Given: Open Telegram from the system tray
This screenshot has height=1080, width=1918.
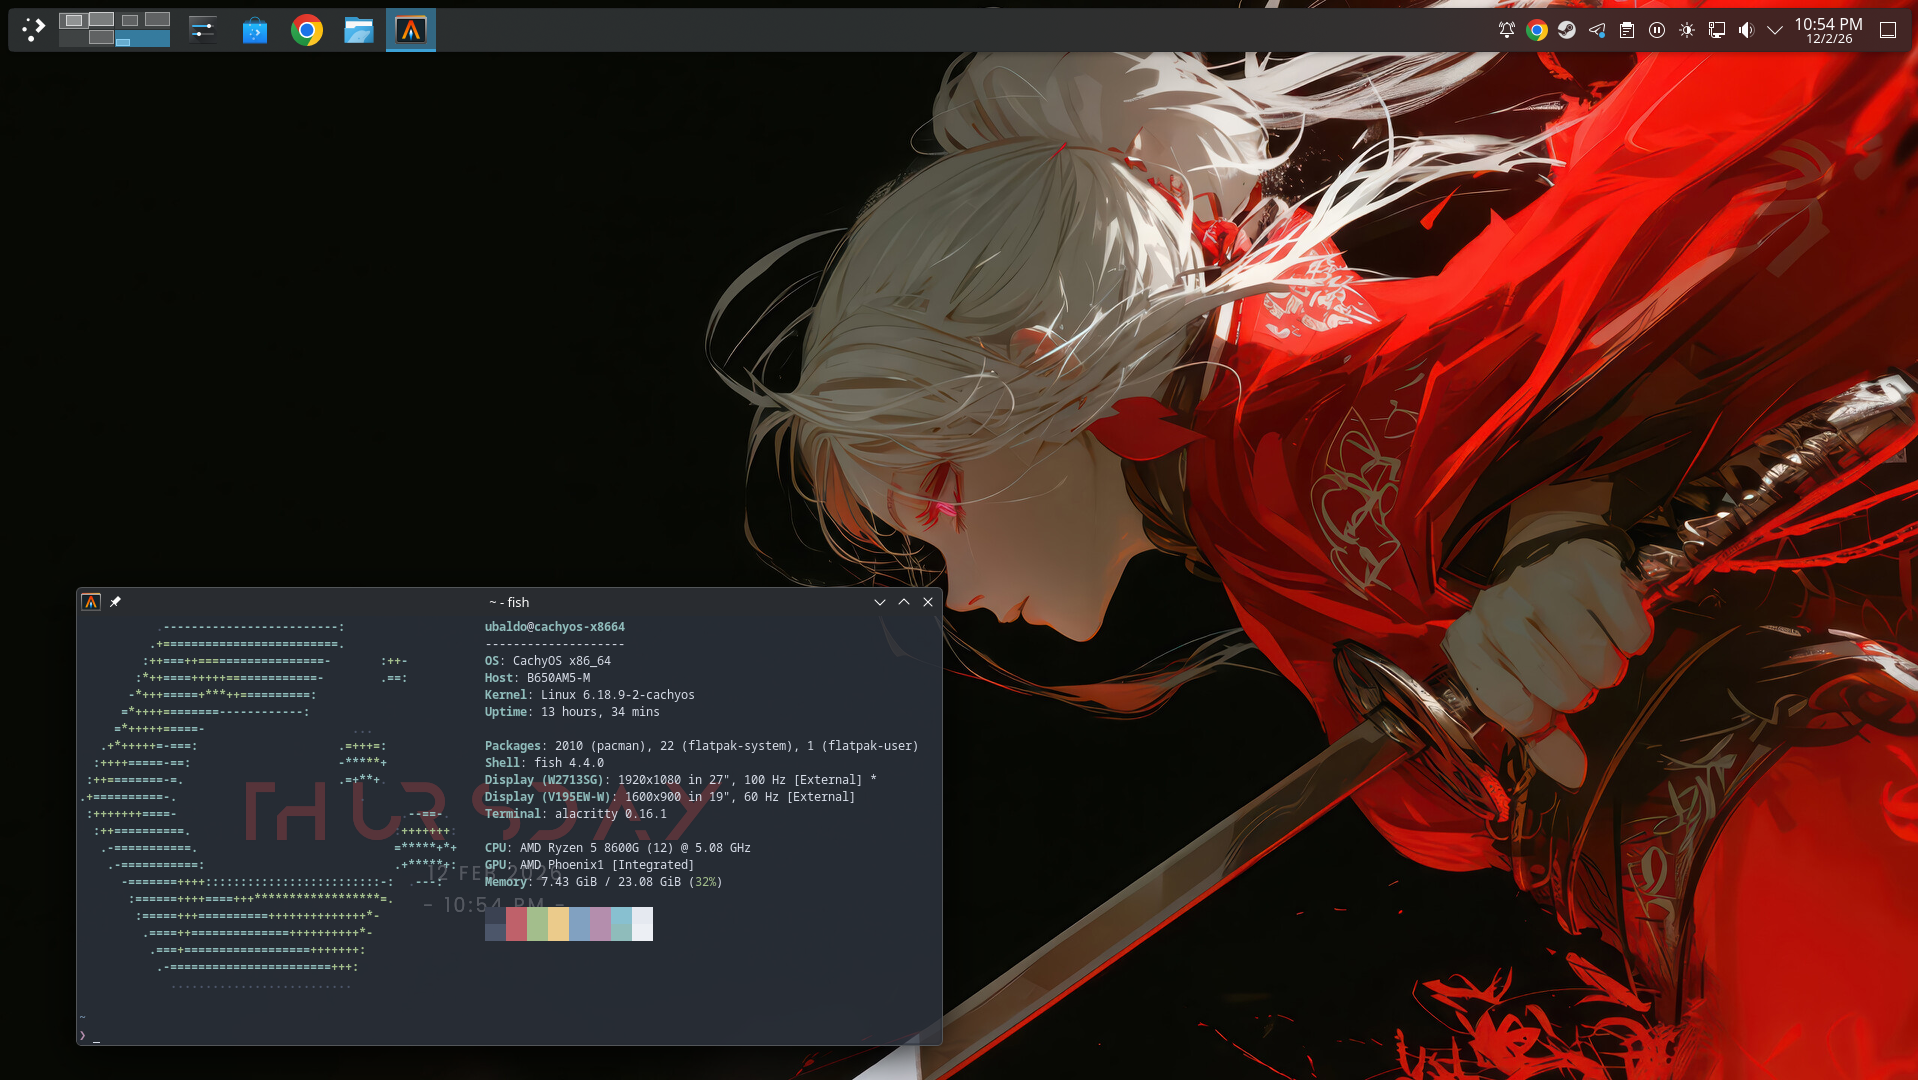Looking at the screenshot, I should [1597, 30].
